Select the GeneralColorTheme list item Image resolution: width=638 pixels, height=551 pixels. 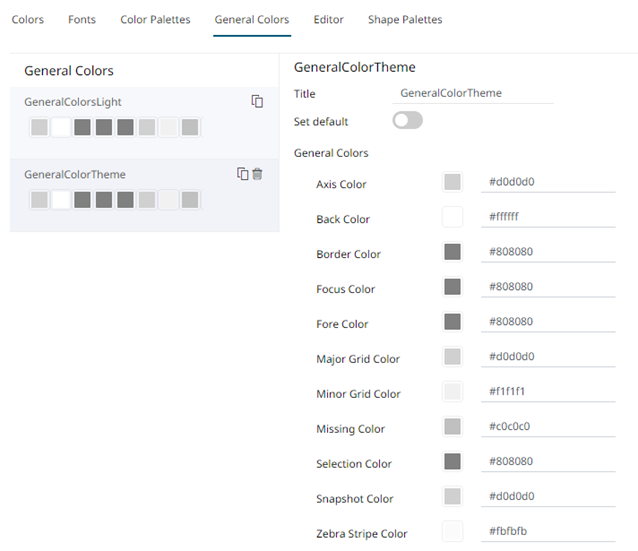(75, 174)
